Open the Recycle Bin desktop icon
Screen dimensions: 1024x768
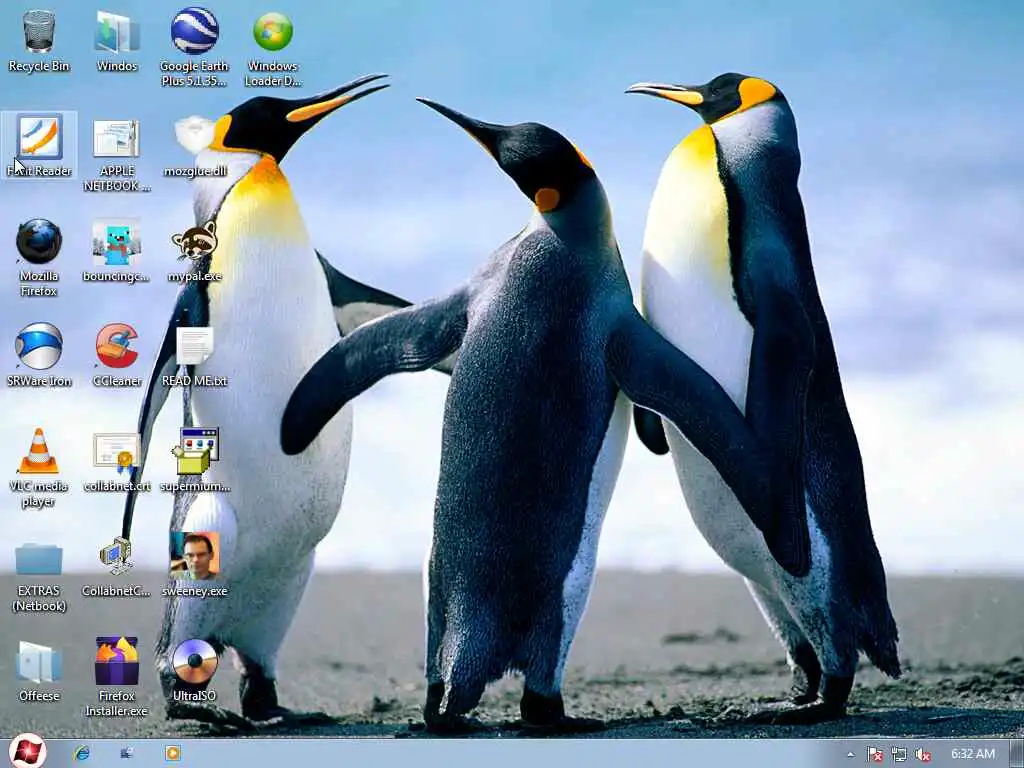tap(39, 40)
